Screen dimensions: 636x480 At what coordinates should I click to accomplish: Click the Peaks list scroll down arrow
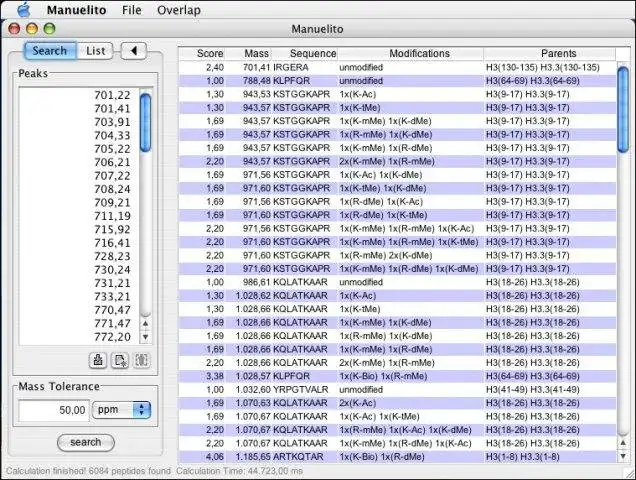(x=145, y=337)
